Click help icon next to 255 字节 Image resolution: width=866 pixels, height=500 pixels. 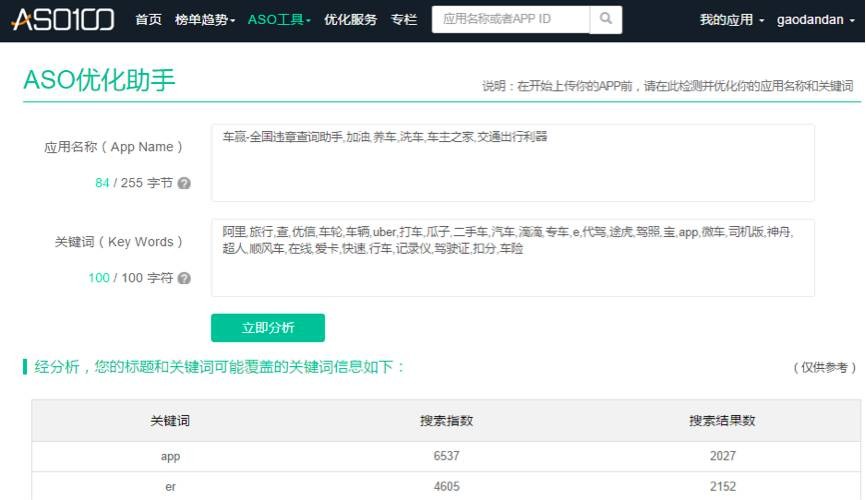(184, 183)
